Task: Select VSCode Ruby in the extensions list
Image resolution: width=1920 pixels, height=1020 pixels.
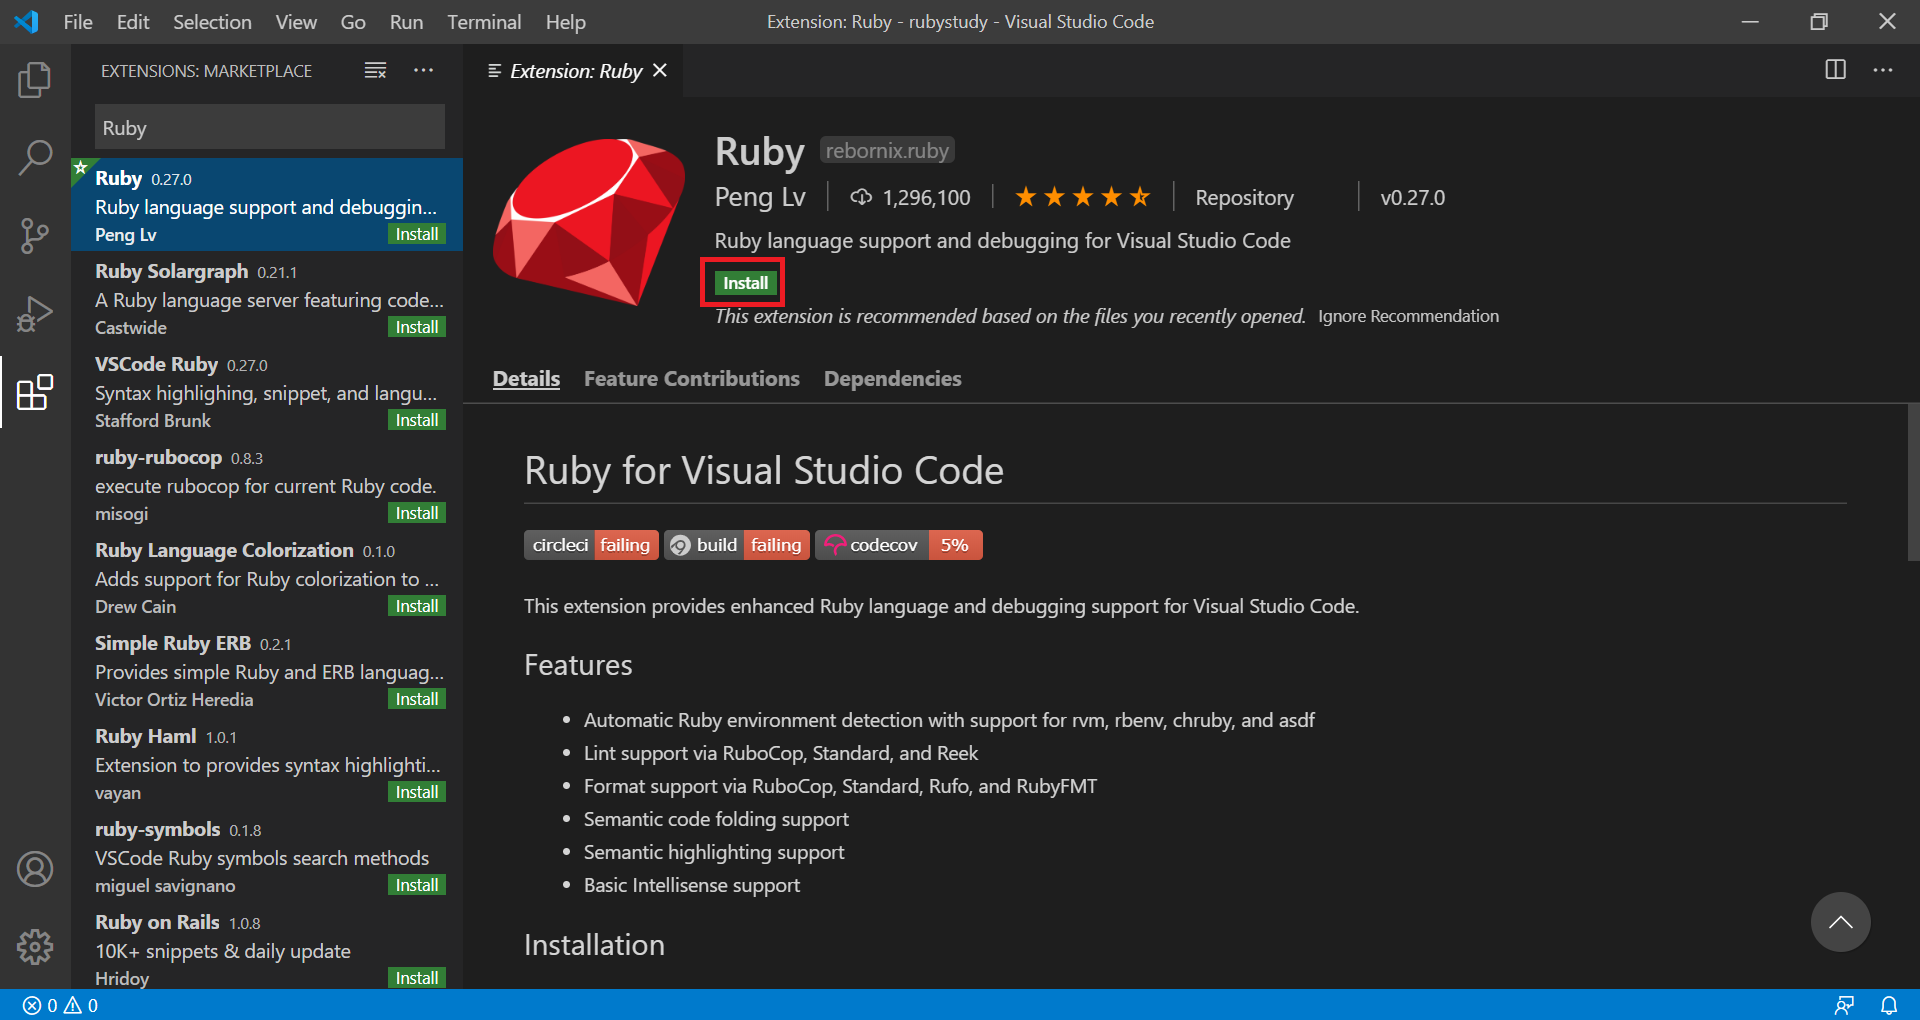Action: click(267, 391)
